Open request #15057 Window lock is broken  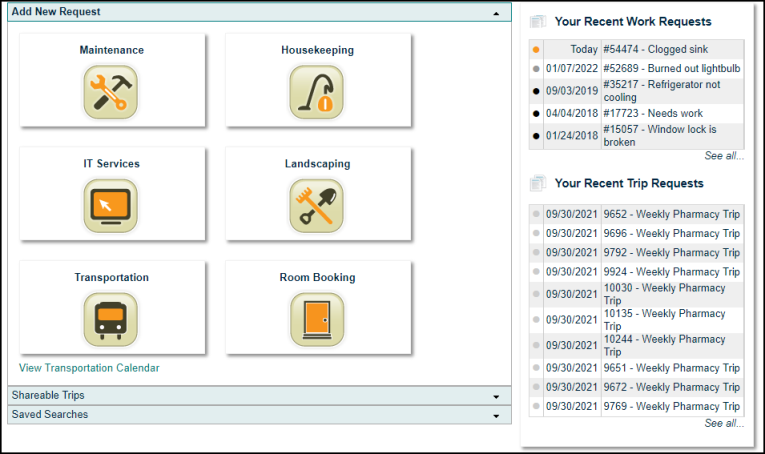pyautogui.click(x=660, y=136)
